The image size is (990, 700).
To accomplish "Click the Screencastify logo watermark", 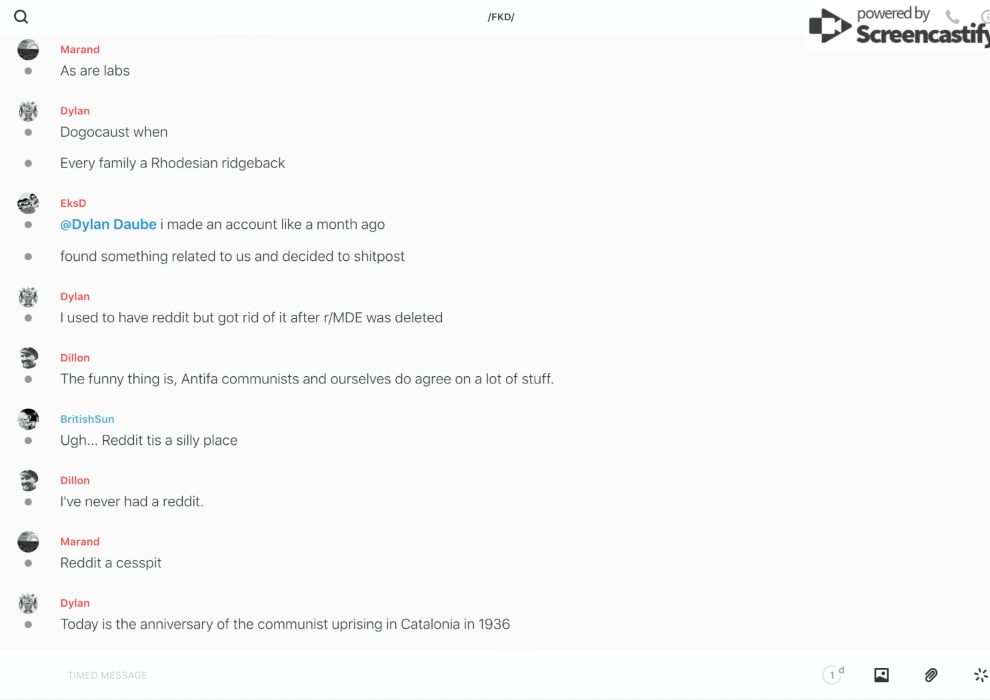I will click(x=898, y=27).
